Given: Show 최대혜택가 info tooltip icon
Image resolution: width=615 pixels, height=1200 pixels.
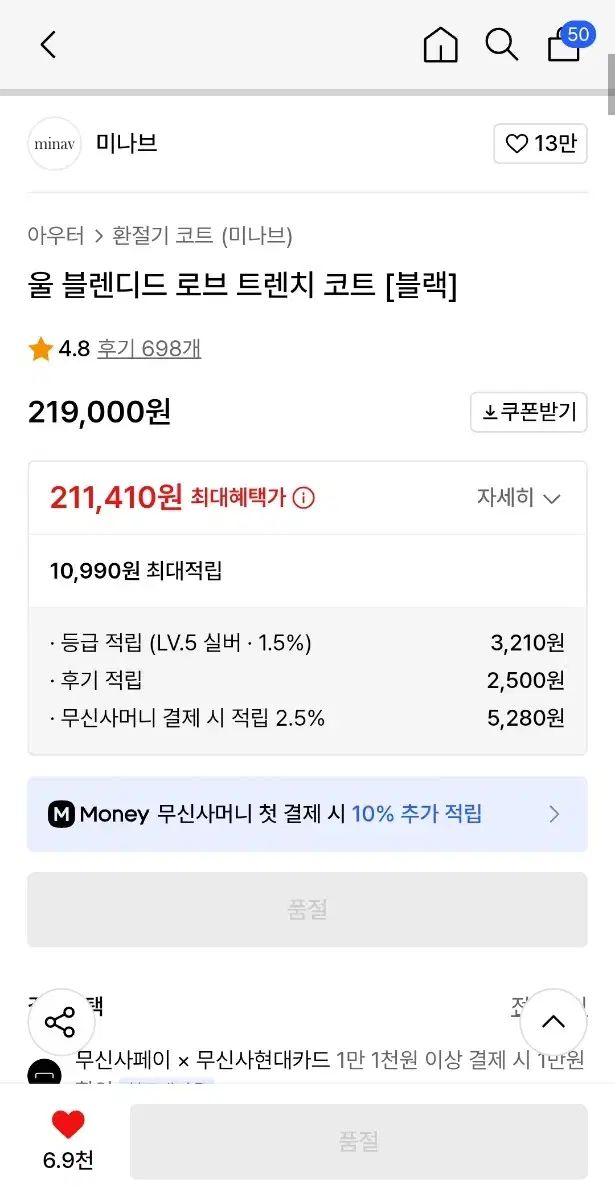Looking at the screenshot, I should pos(303,497).
